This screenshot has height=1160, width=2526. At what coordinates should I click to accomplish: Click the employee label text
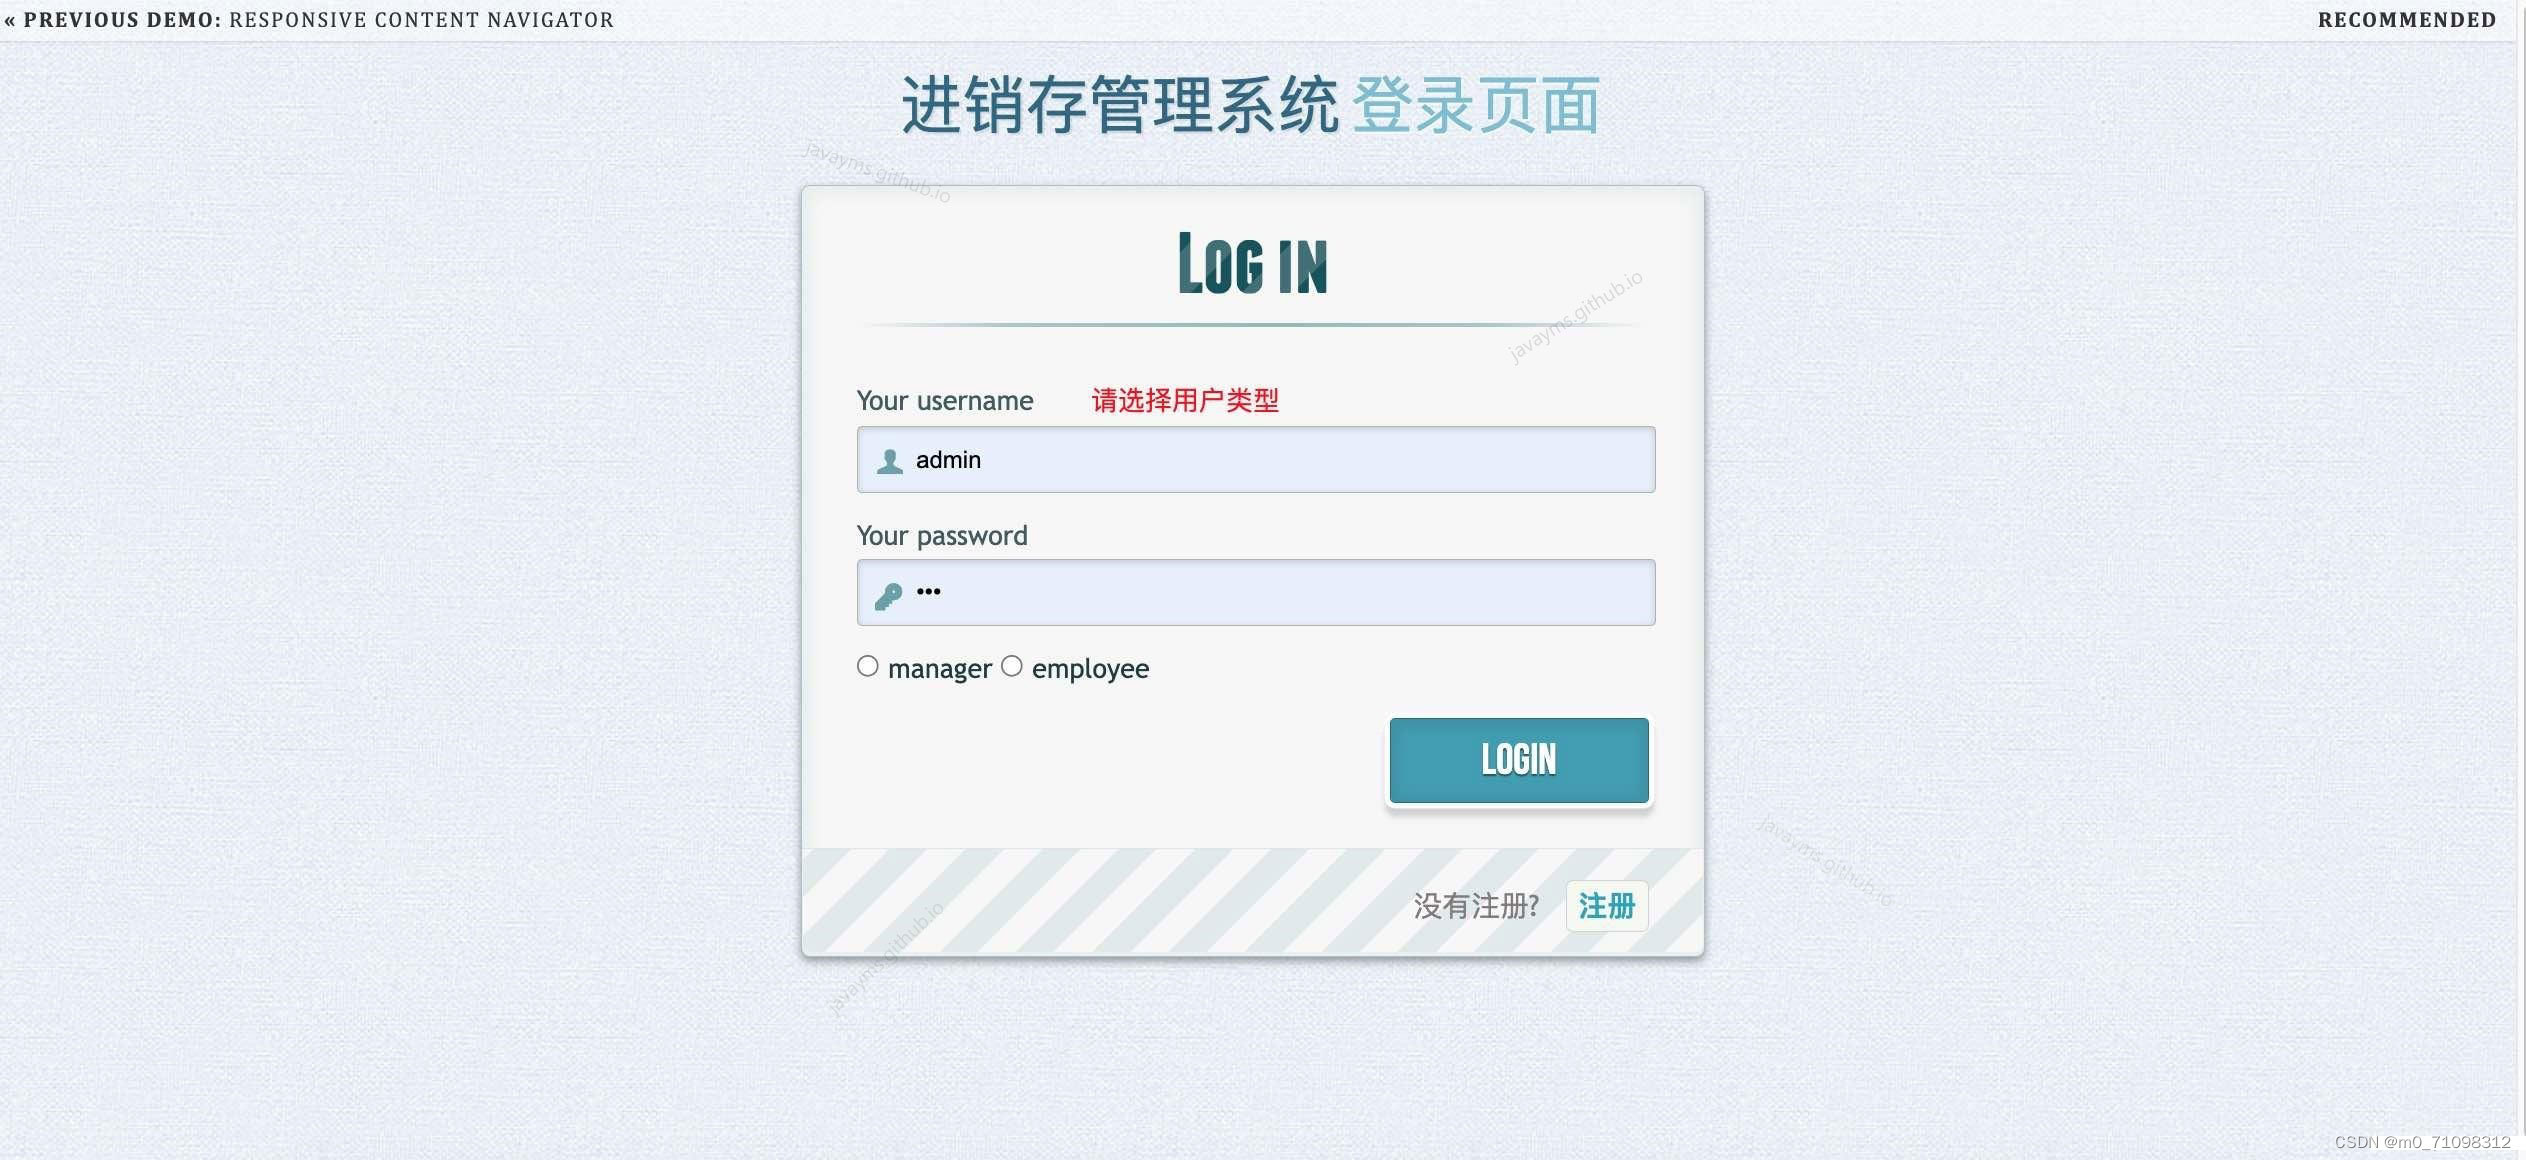(1090, 669)
